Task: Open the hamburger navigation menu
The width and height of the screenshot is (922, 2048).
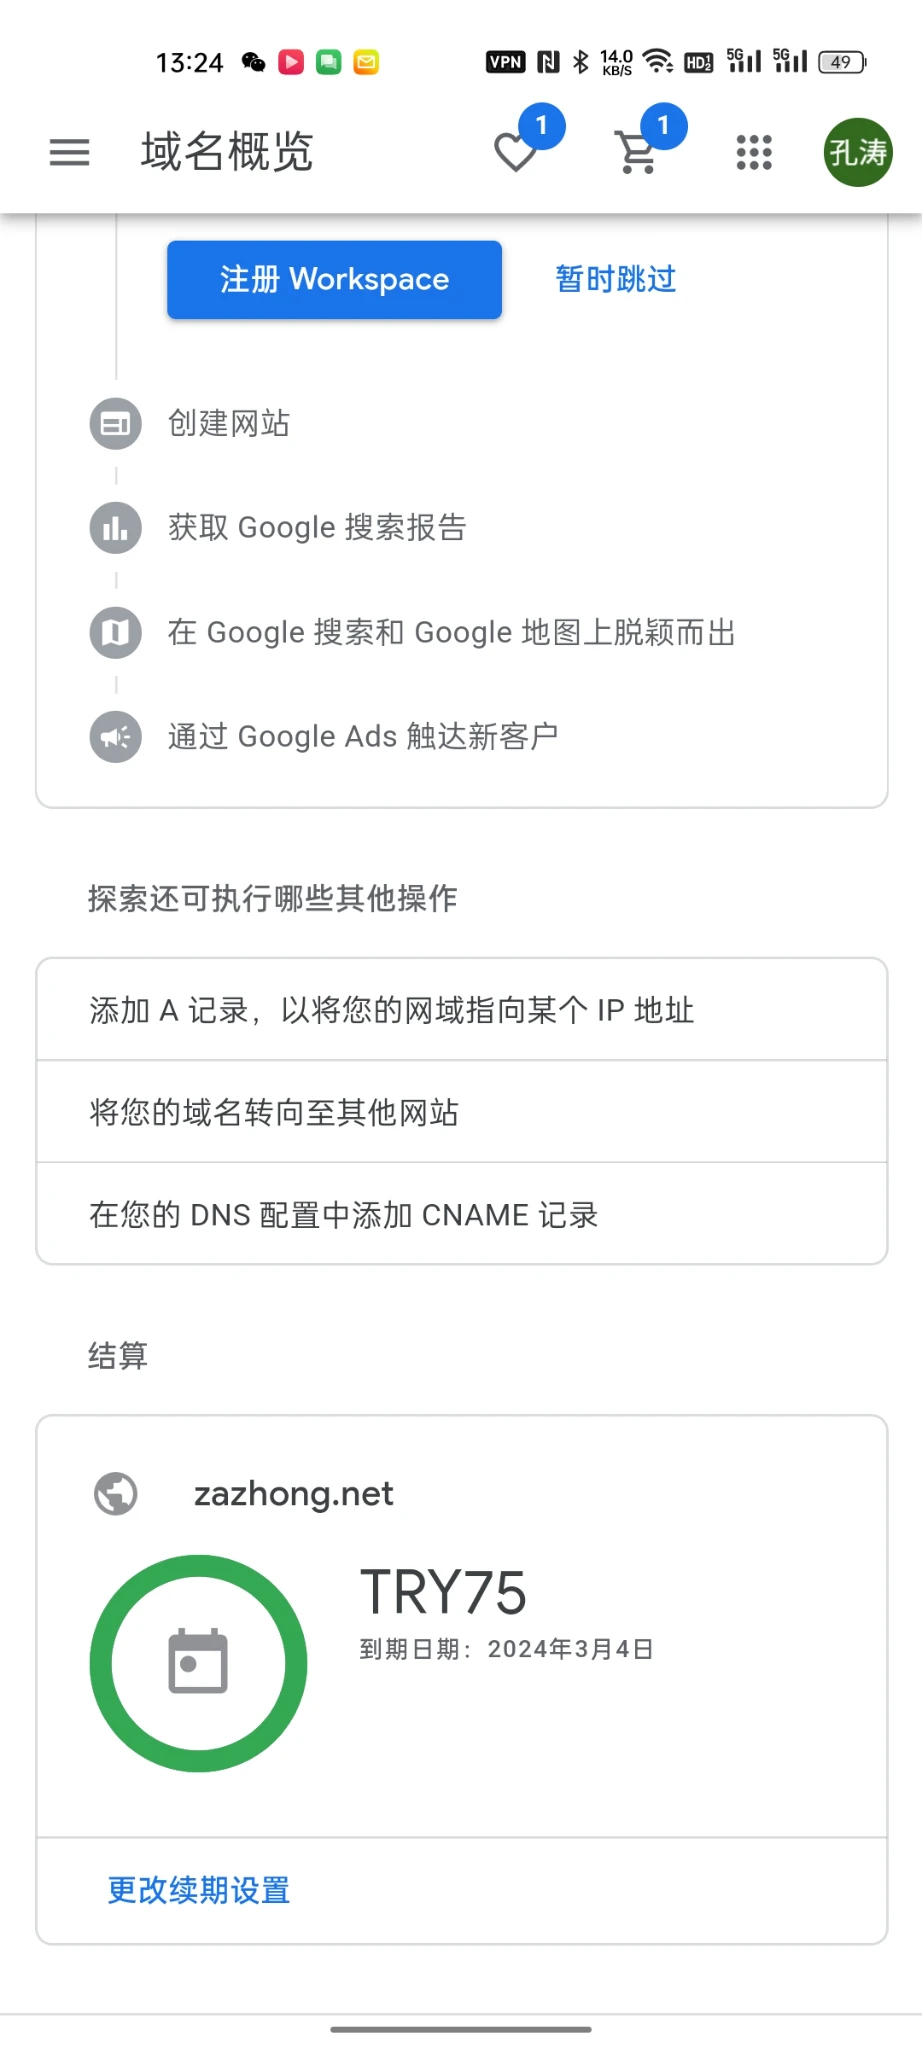Action: (x=70, y=152)
